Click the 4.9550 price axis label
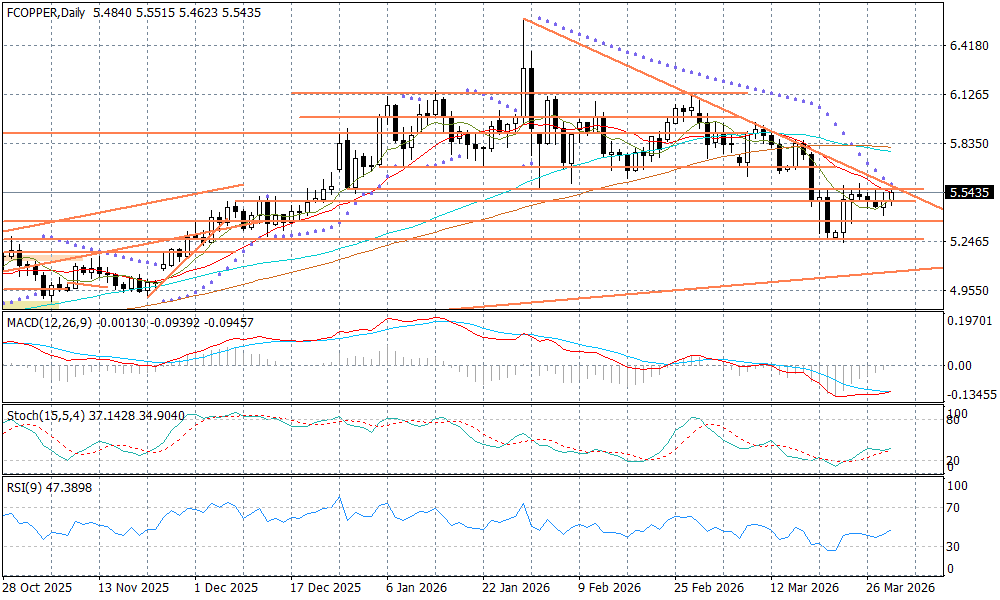The height and width of the screenshot is (600, 1000). pyautogui.click(x=968, y=291)
